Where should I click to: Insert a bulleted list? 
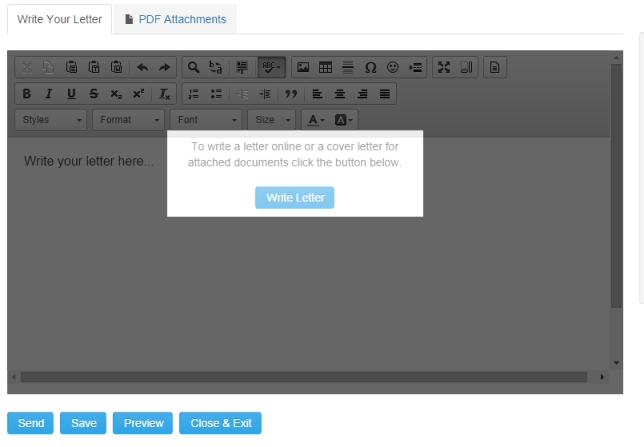point(216,94)
